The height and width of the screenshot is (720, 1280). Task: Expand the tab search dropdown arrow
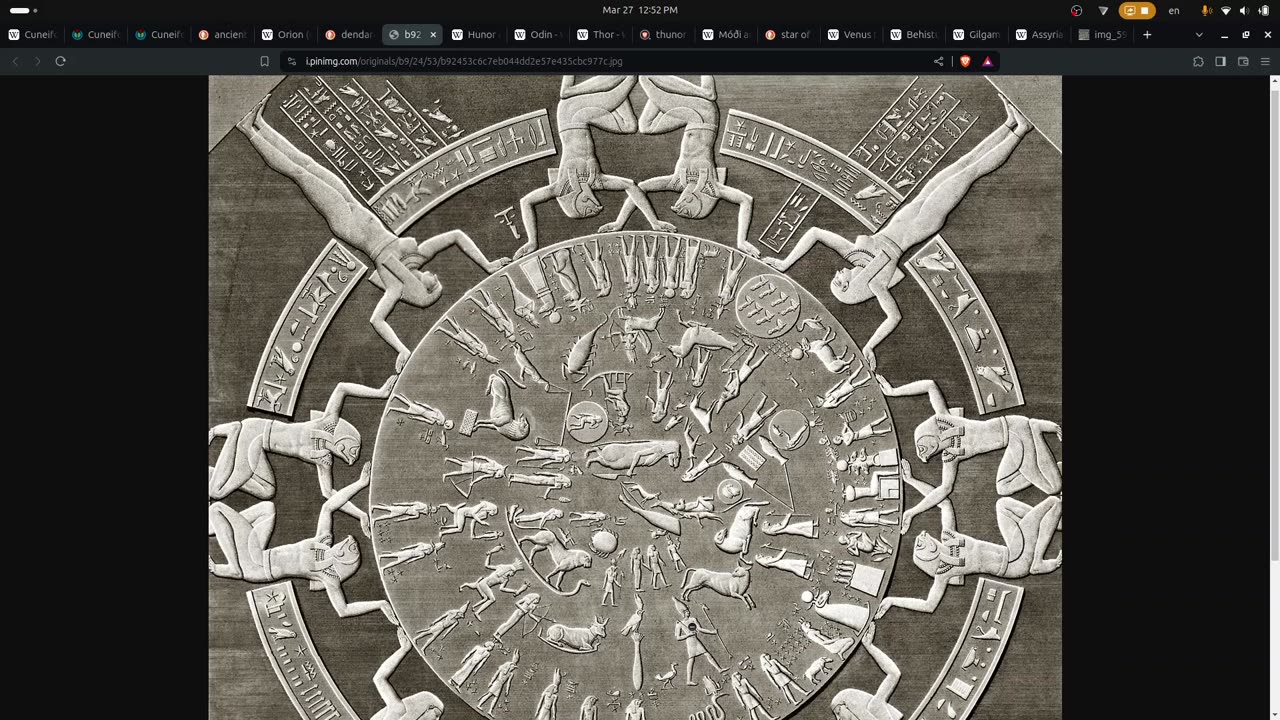[x=1199, y=34]
